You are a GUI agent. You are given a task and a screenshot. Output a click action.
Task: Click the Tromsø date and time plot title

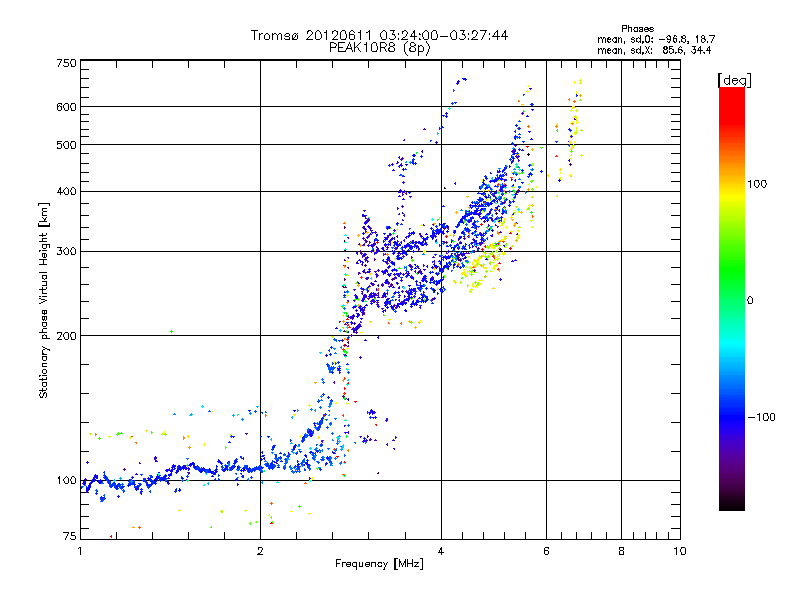[x=379, y=35]
